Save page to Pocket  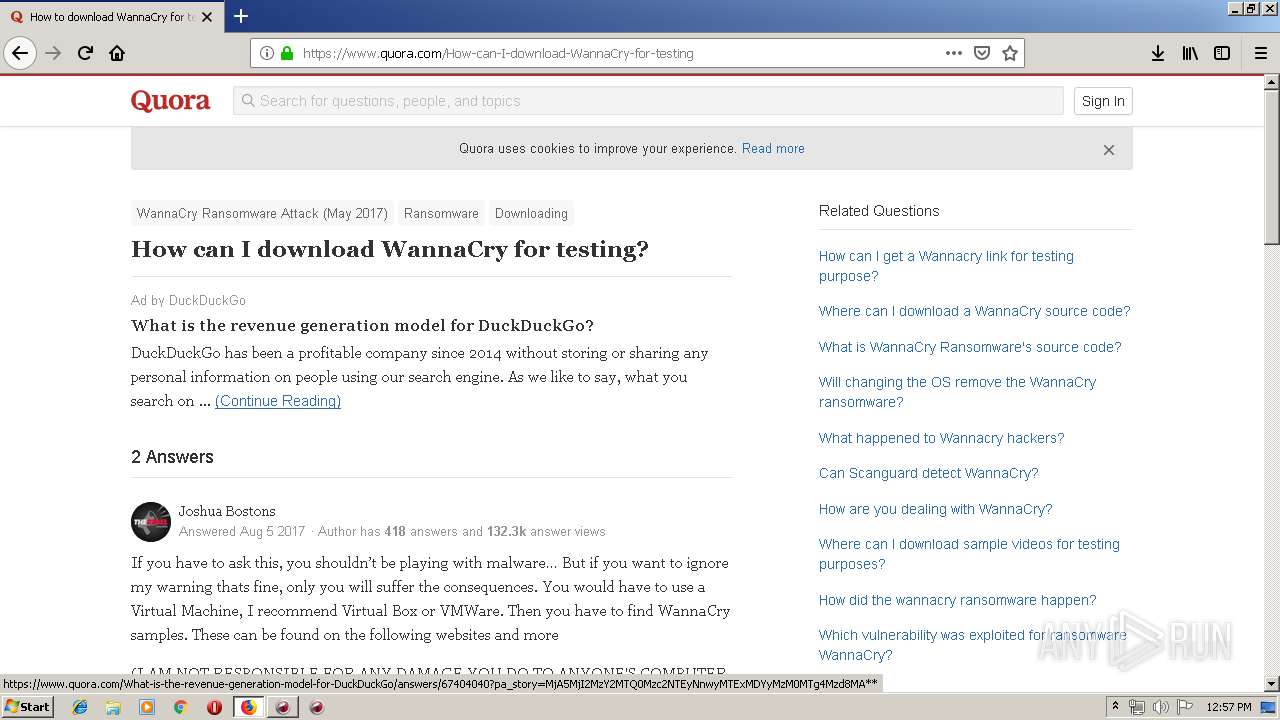(982, 53)
